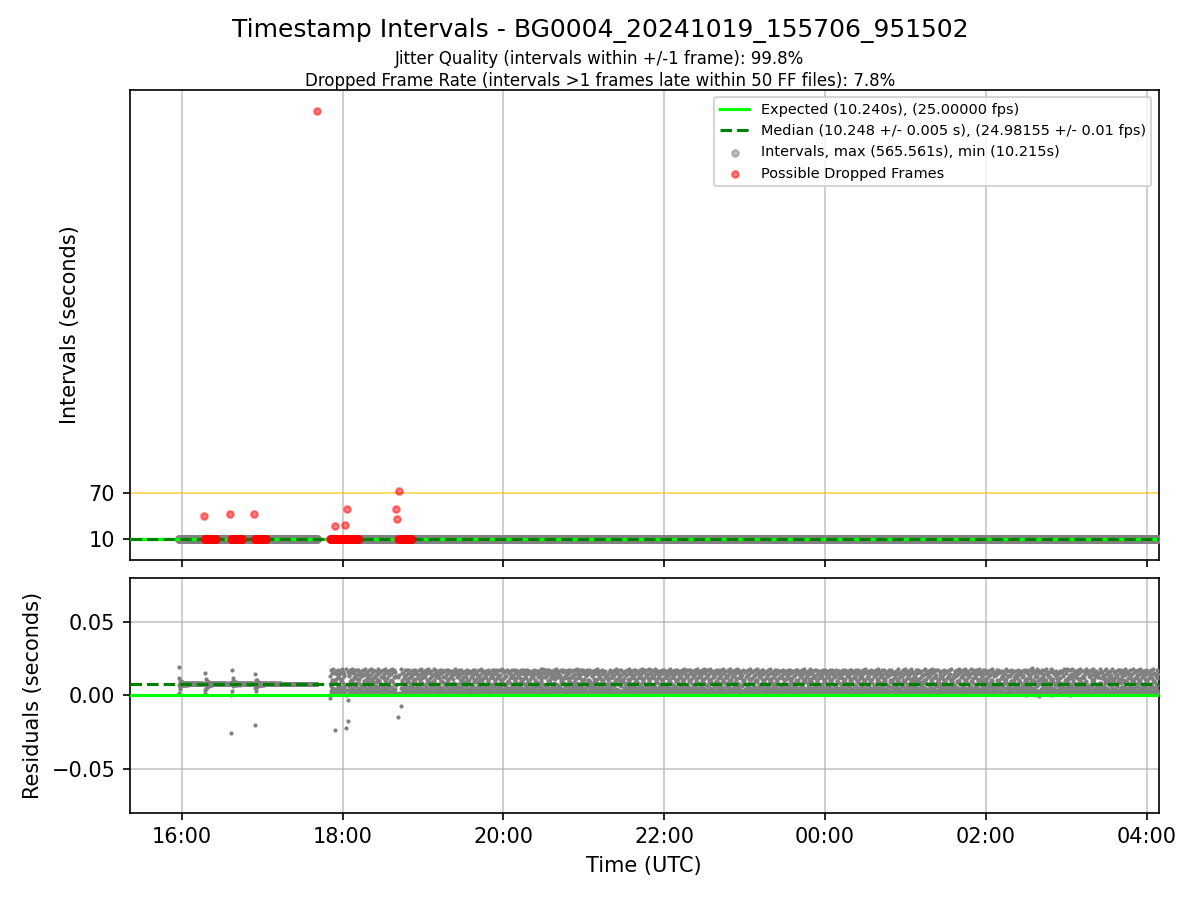Click the "22:00" time tick label
This screenshot has width=1200, height=900.
[664, 834]
